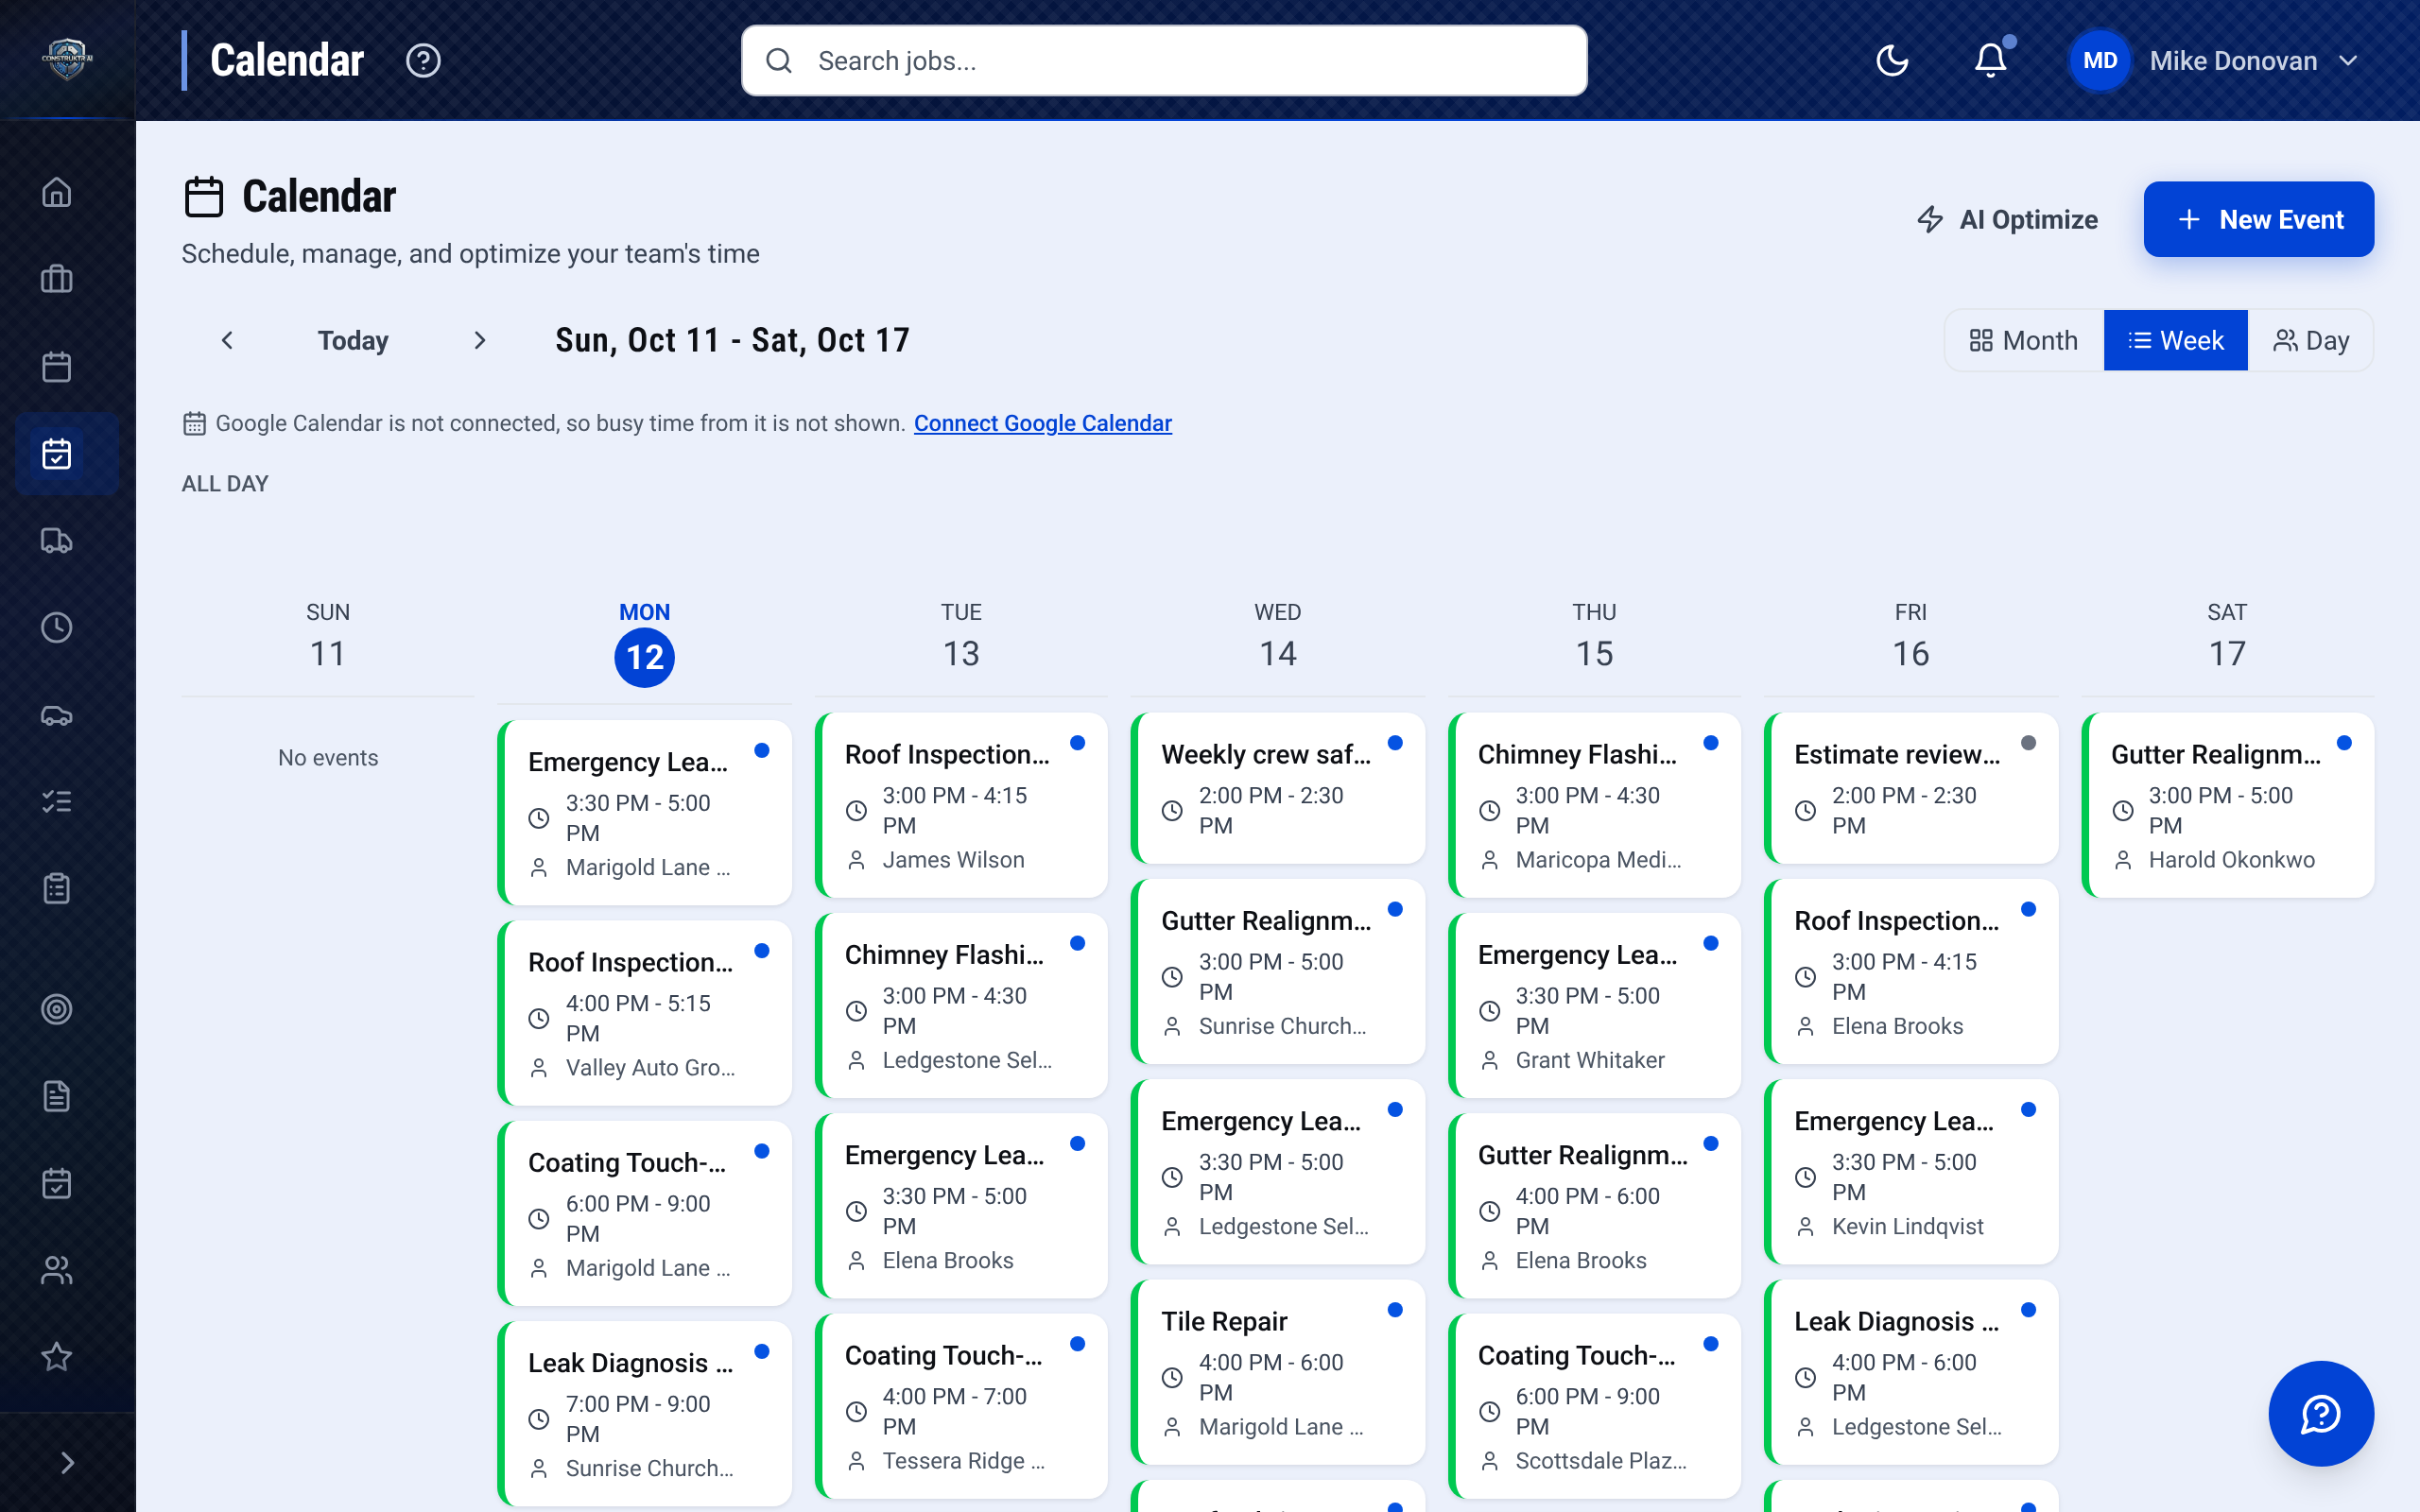Open Tuesday Emergency Lea... Elena Brooks event

pyautogui.click(x=962, y=1206)
